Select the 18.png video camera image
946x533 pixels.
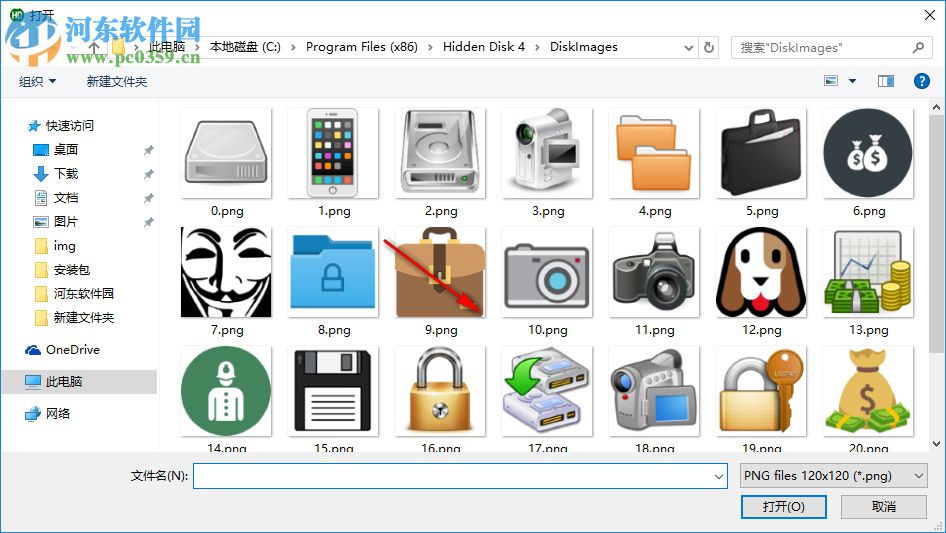tap(654, 391)
